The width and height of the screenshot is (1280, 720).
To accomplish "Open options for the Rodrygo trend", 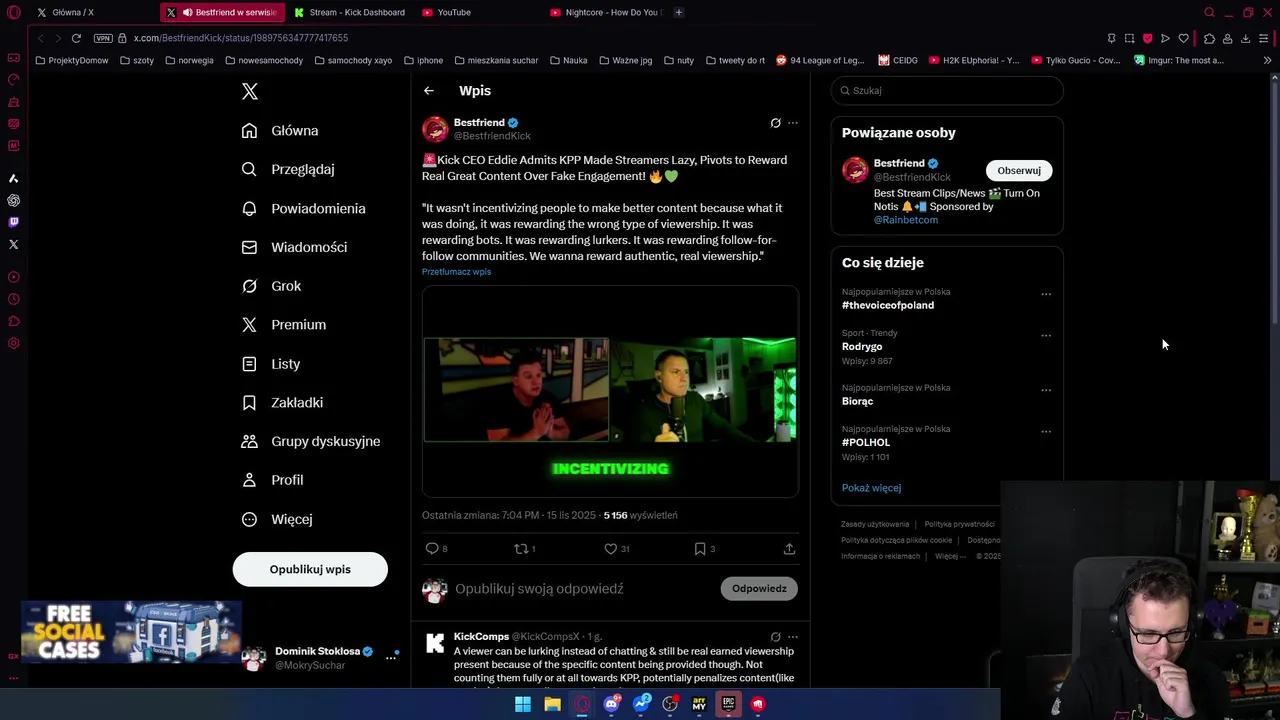I will pos(1046,335).
